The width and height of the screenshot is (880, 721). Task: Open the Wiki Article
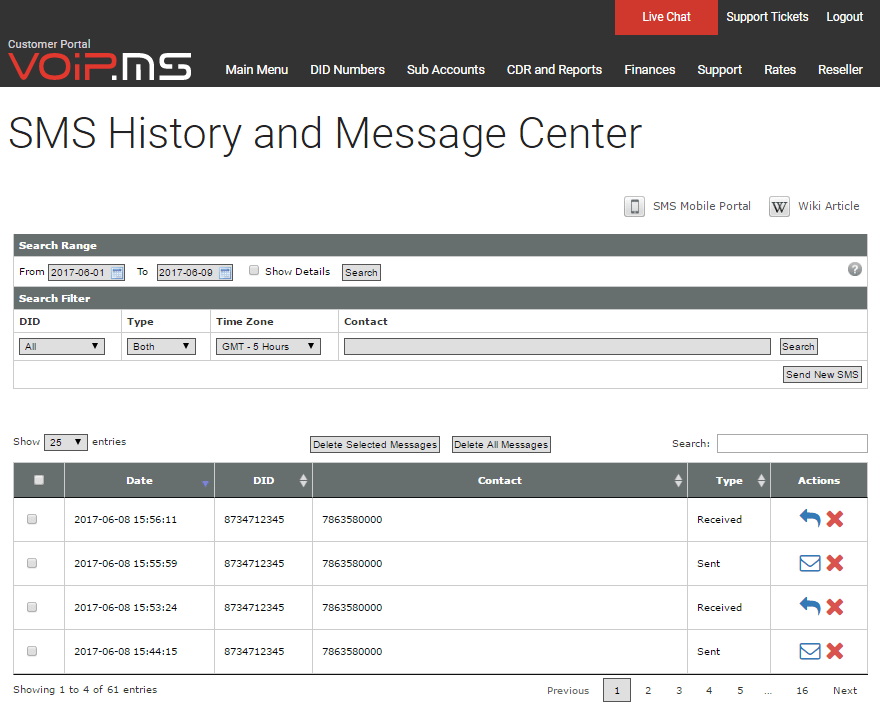829,206
